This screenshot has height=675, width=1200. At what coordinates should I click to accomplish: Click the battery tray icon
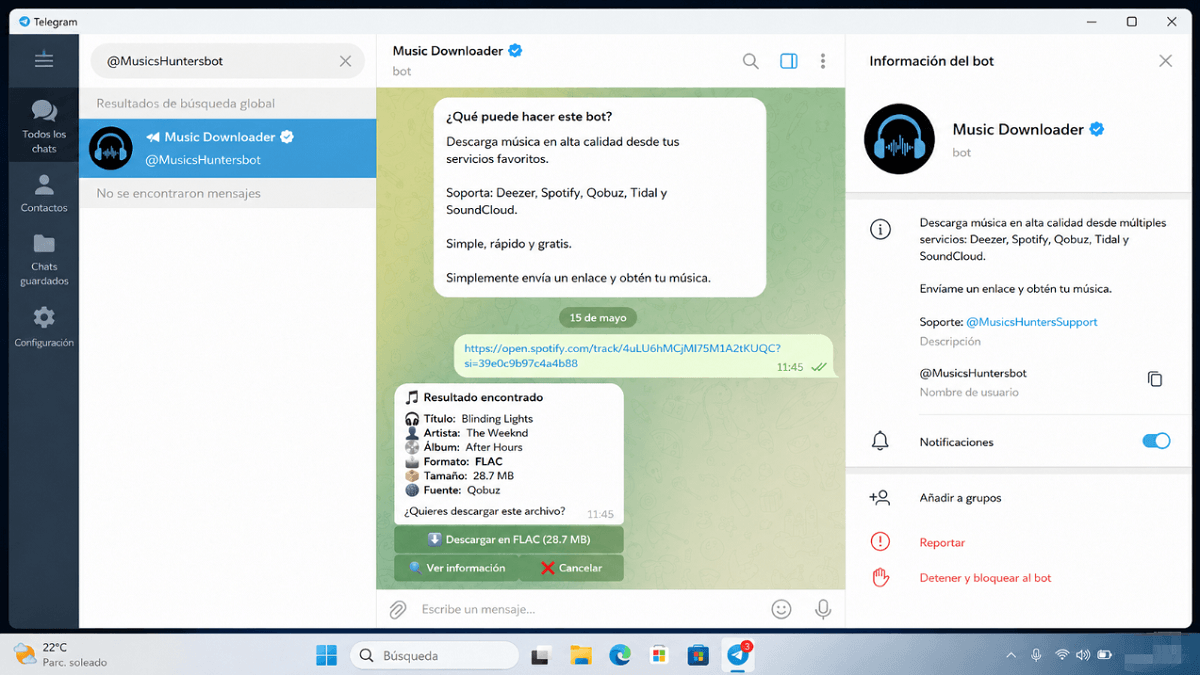(x=1106, y=655)
